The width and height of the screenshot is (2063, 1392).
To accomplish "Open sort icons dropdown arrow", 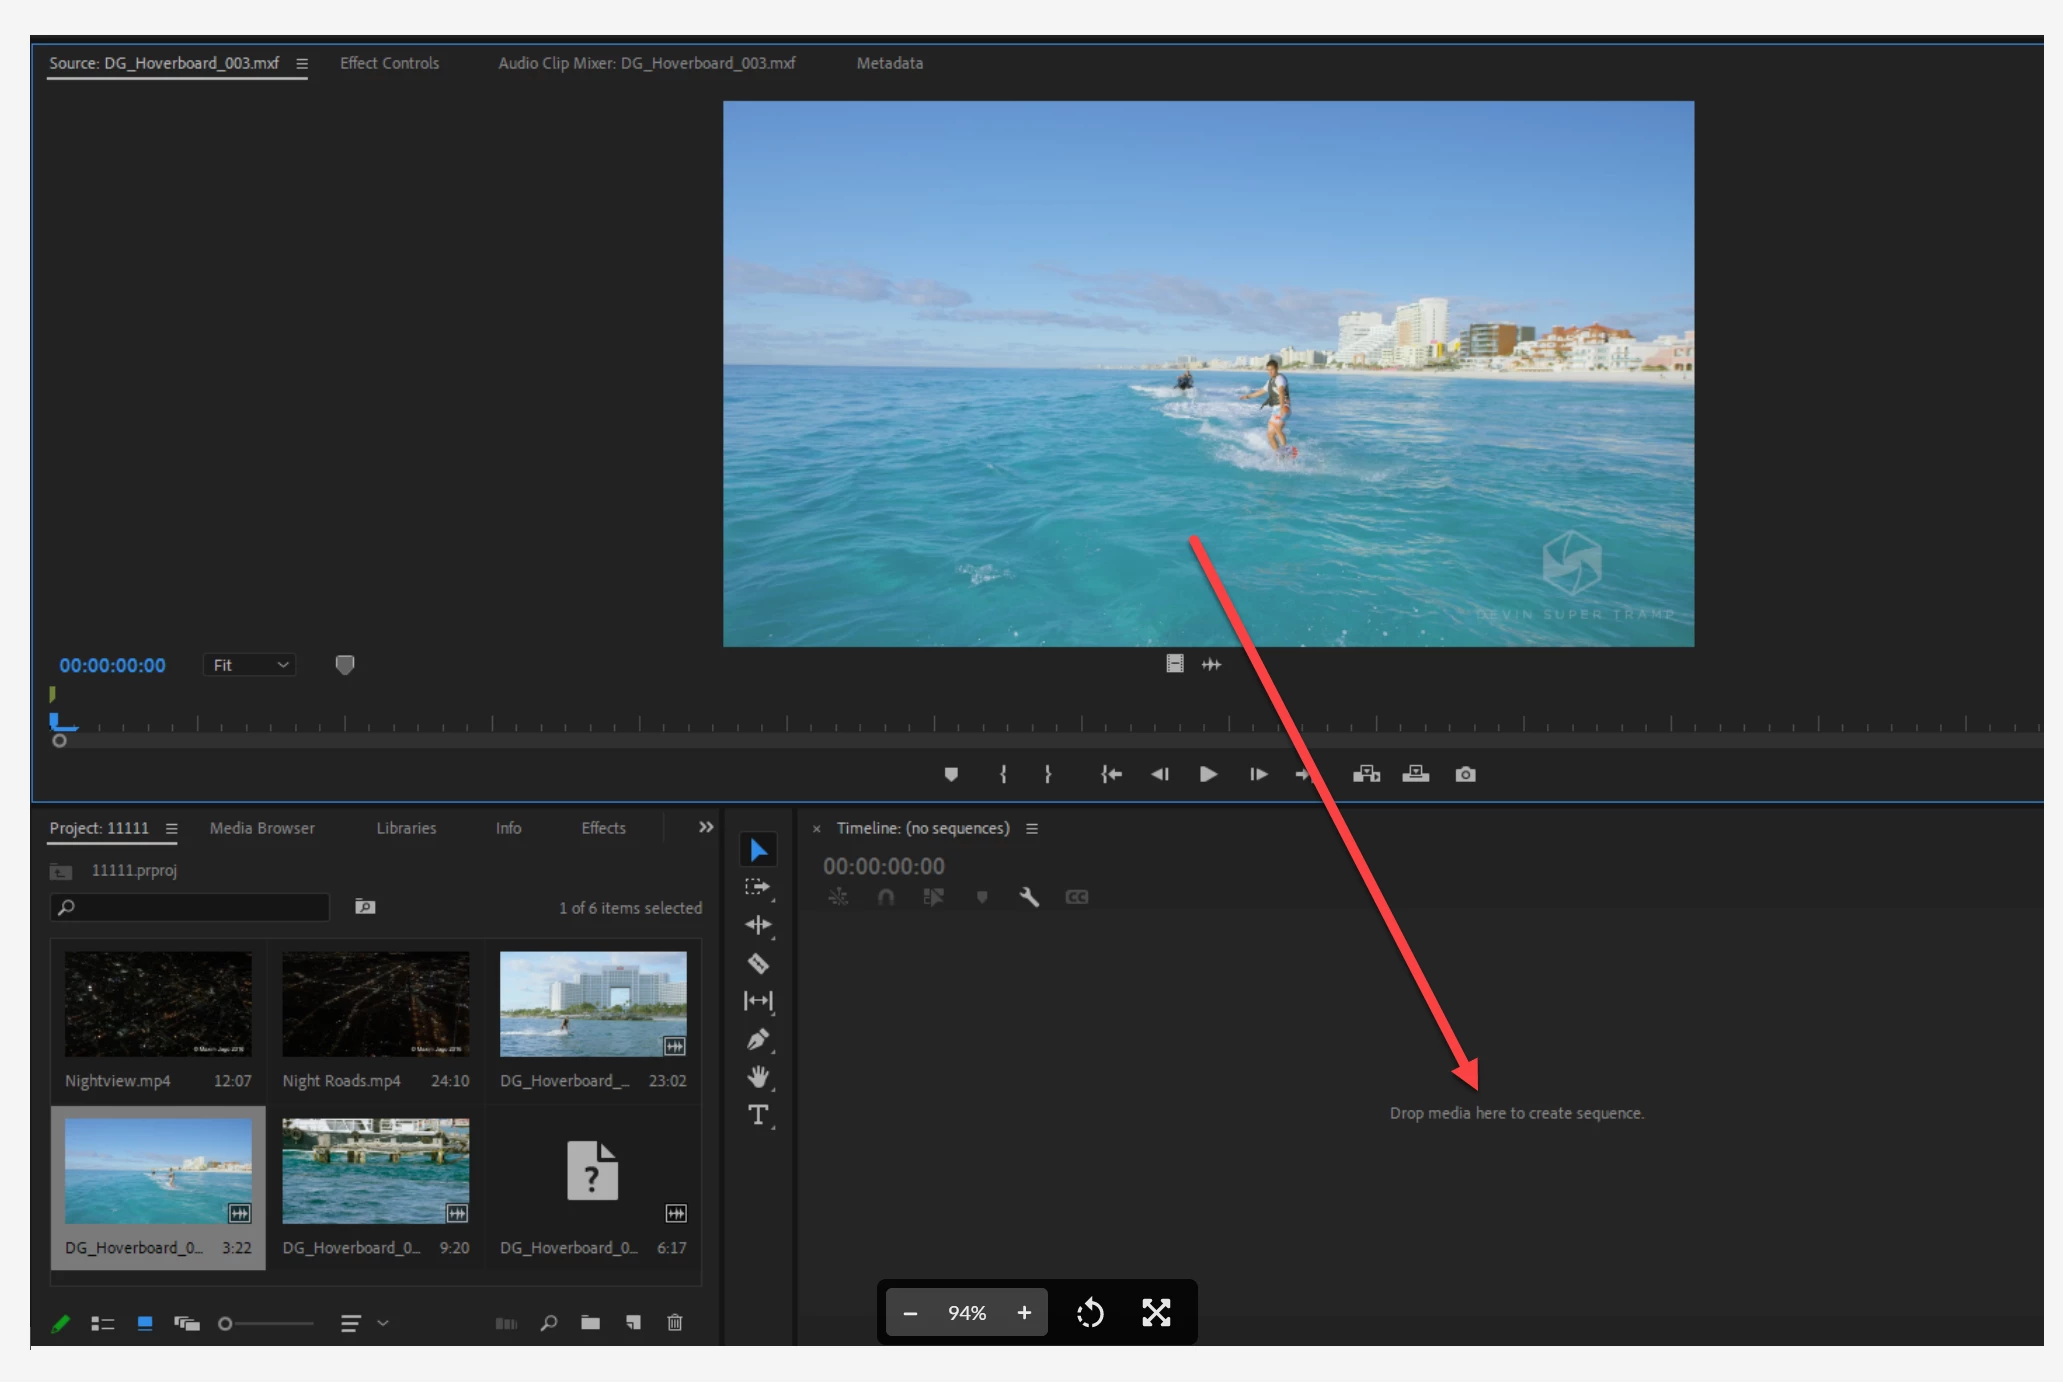I will pyautogui.click(x=382, y=1323).
